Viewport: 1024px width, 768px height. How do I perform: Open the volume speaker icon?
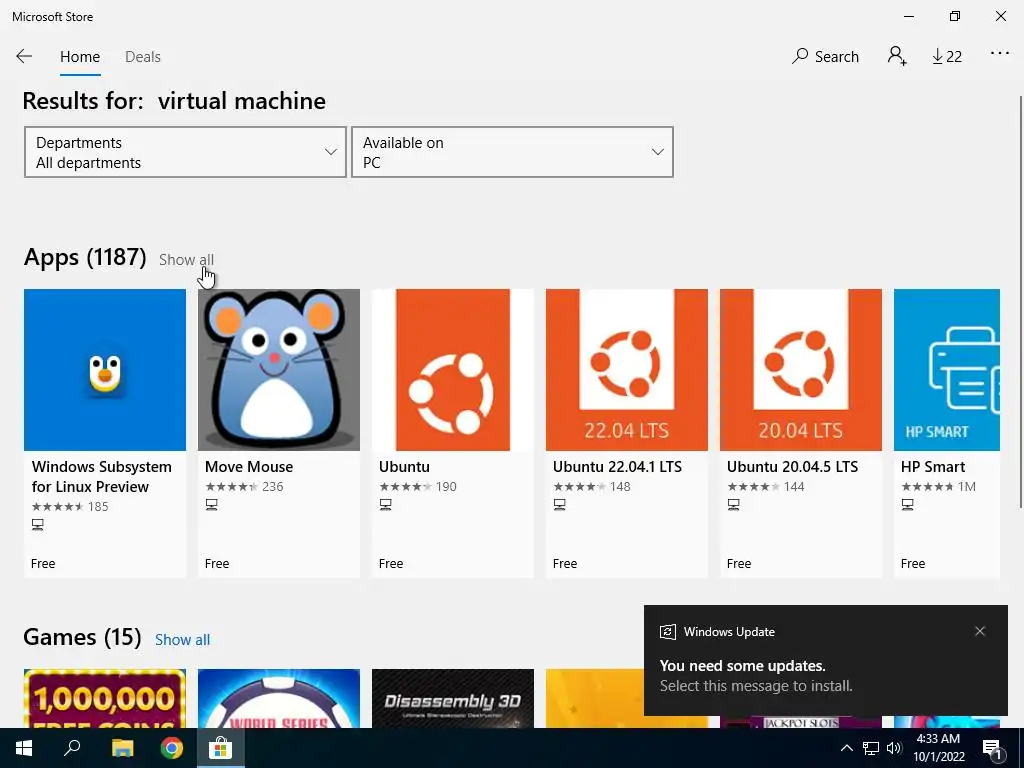click(894, 748)
